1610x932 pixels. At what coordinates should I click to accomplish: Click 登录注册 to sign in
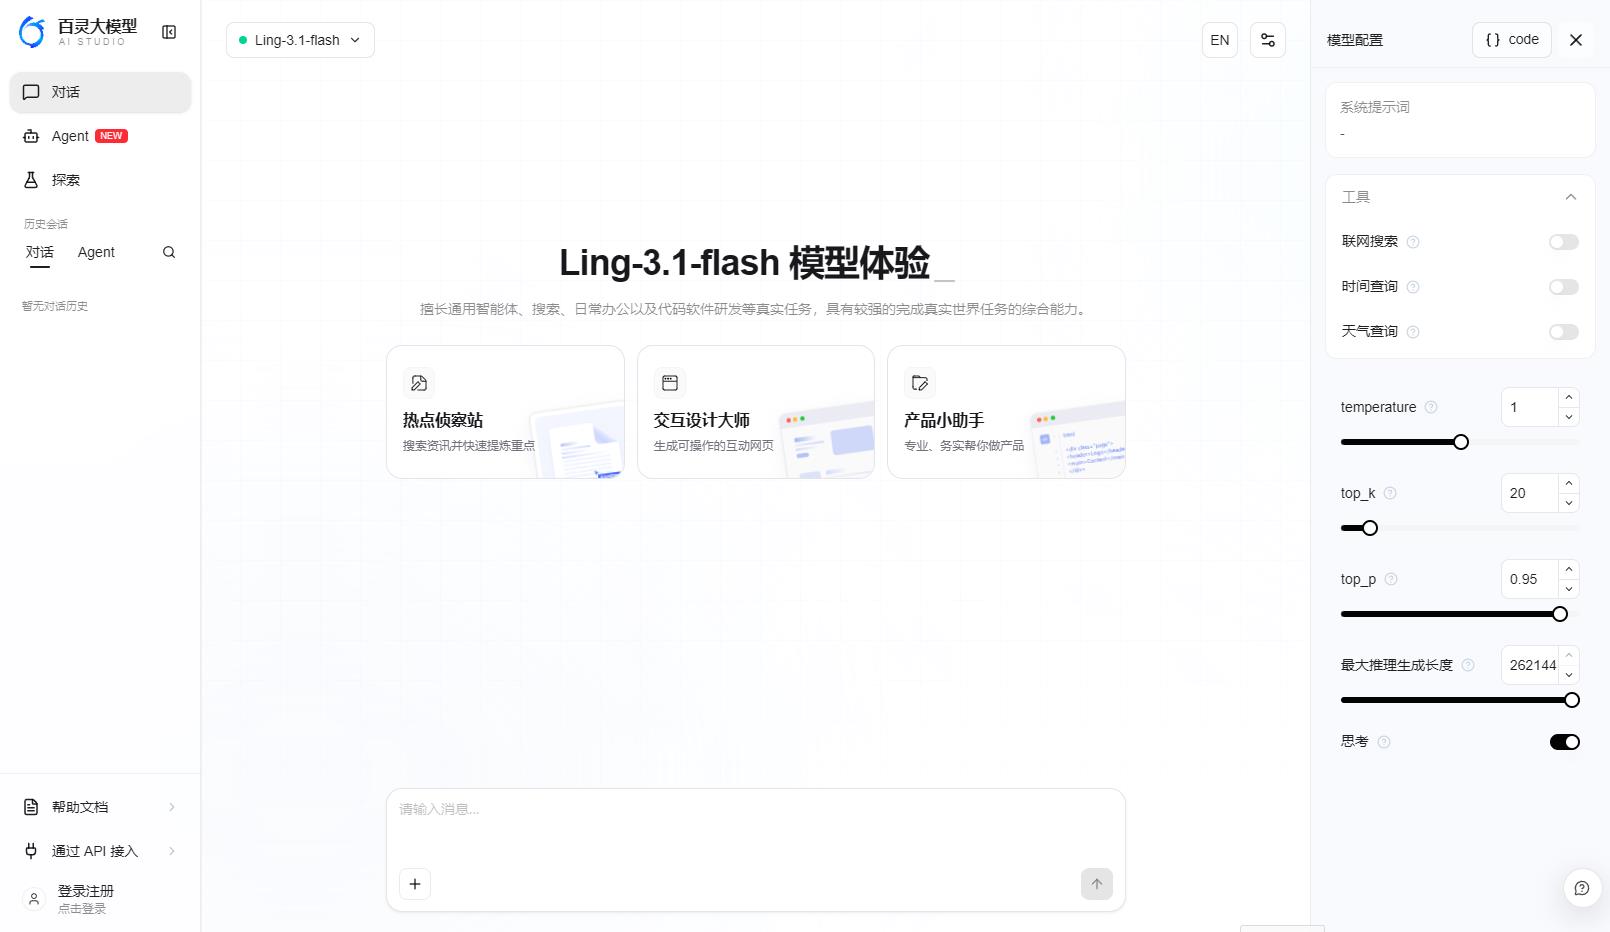click(x=86, y=891)
